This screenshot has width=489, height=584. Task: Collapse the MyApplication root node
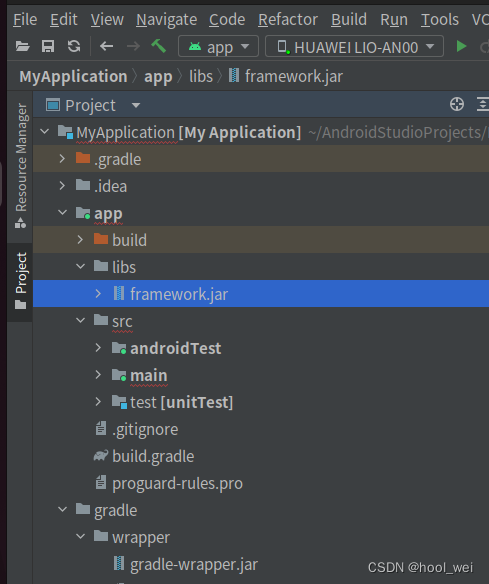tap(45, 131)
